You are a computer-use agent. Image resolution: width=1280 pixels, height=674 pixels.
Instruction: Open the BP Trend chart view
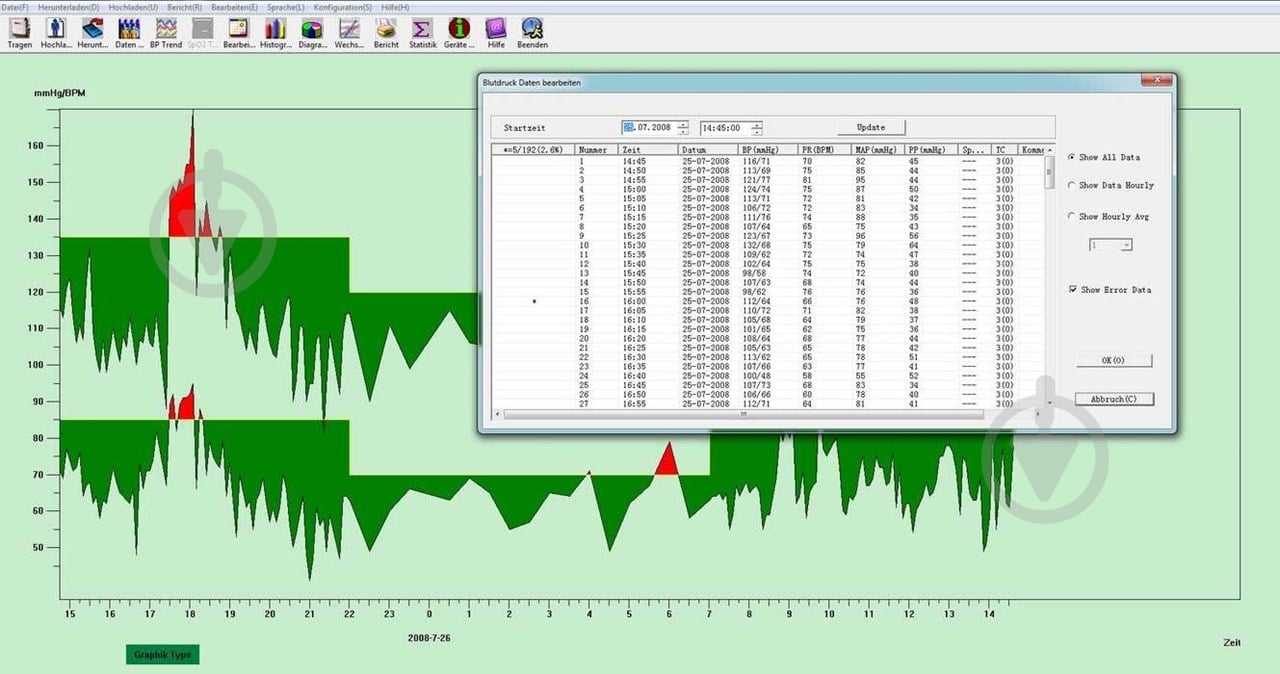pyautogui.click(x=166, y=30)
